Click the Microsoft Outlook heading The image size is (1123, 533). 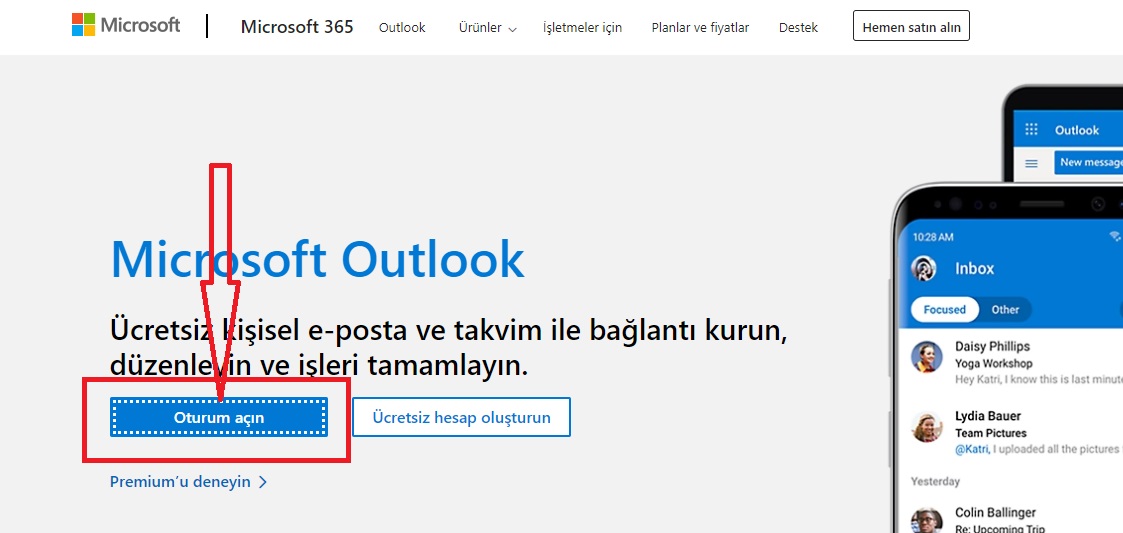[x=317, y=259]
